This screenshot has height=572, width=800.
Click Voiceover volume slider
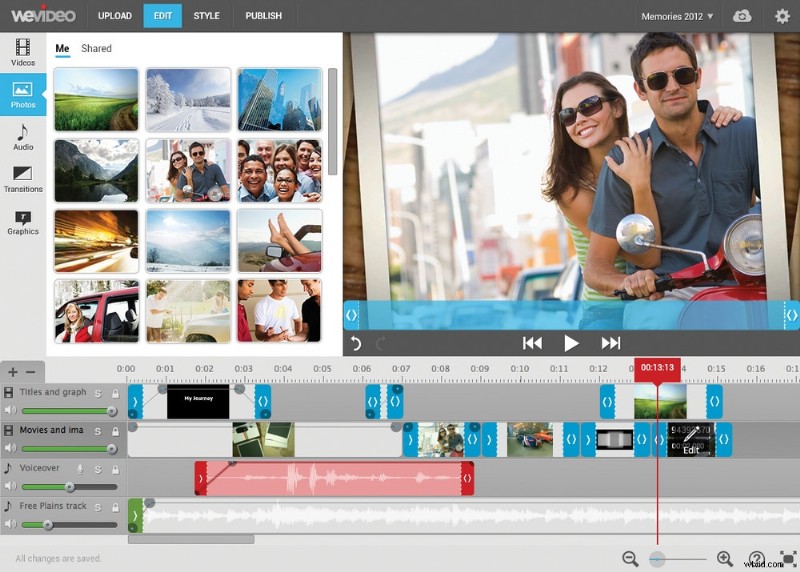(x=69, y=487)
